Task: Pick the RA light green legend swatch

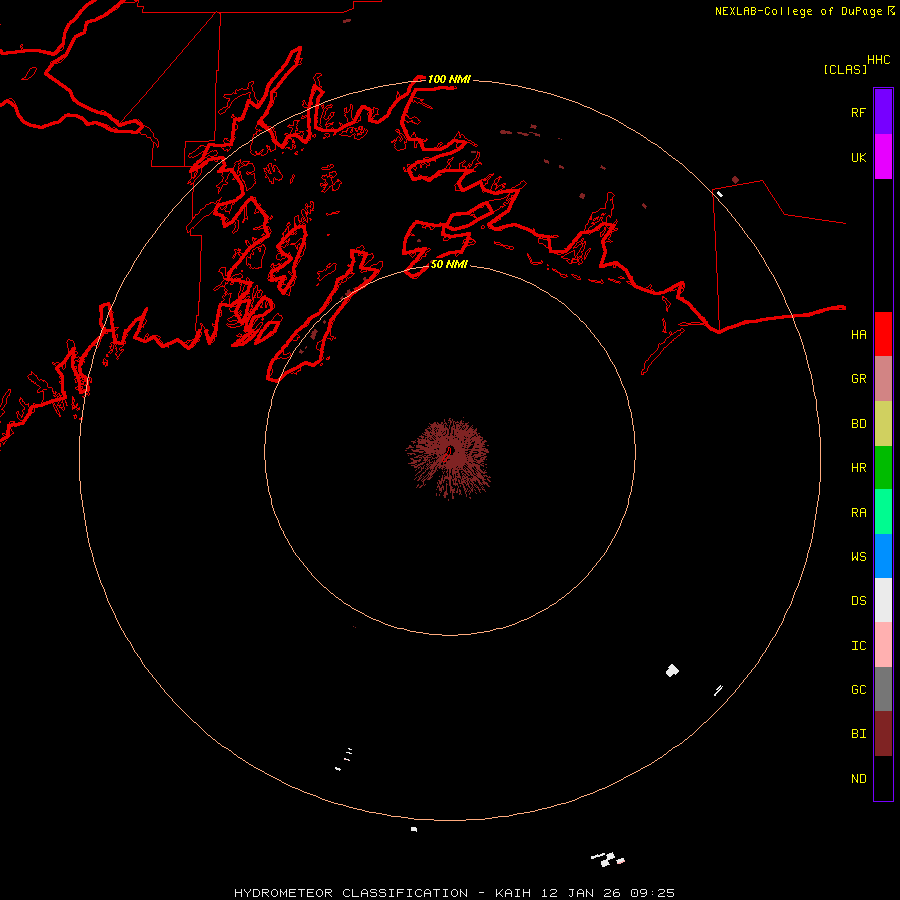Action: (x=883, y=512)
